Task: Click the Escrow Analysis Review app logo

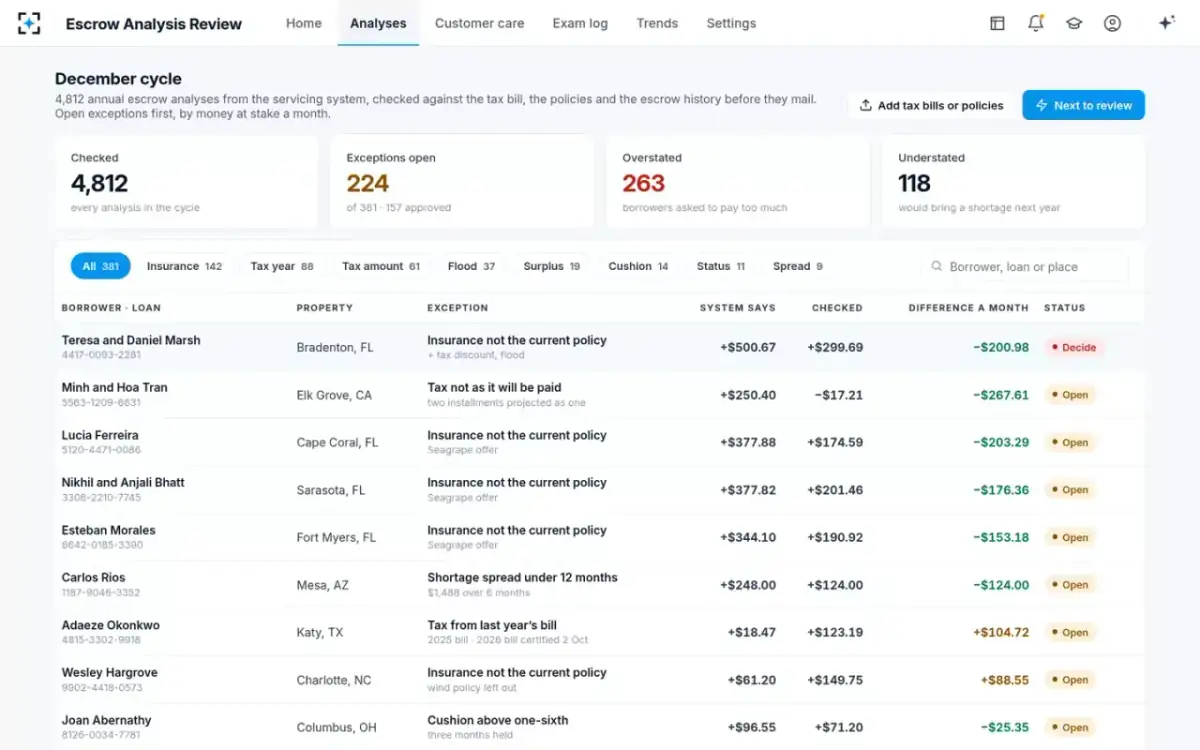Action: [30, 23]
